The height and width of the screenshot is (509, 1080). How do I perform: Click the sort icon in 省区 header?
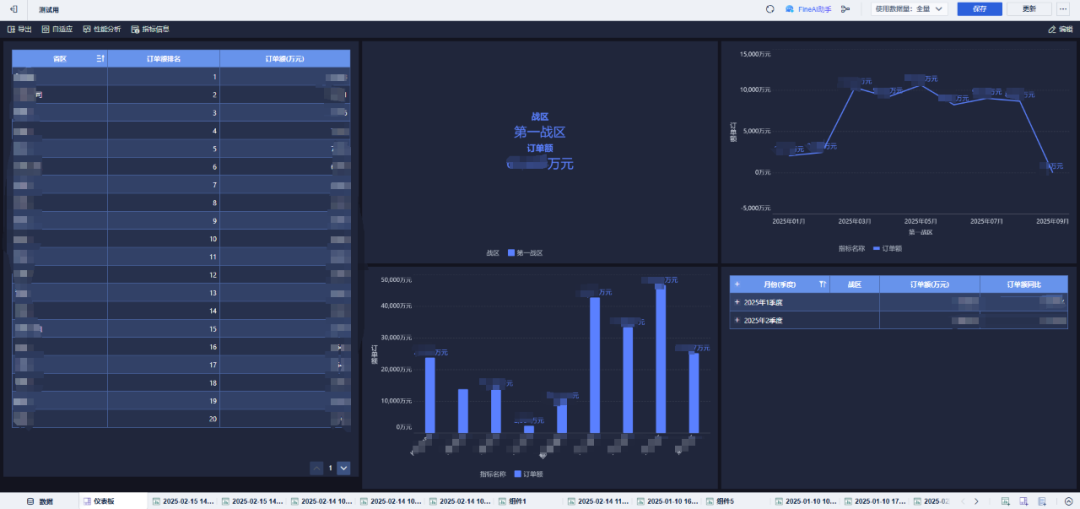point(100,59)
